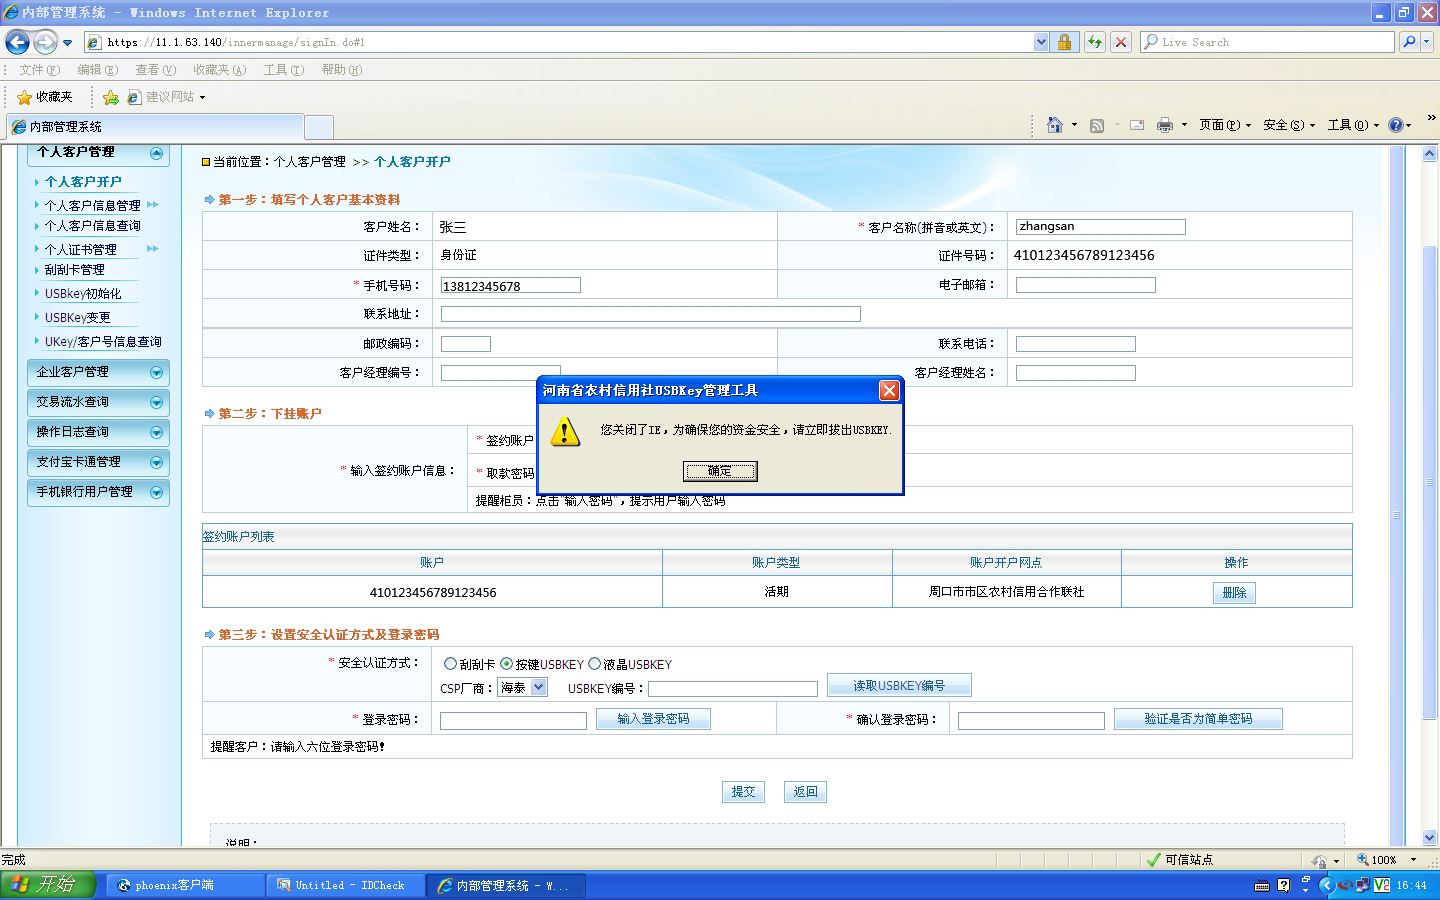Screen dimensions: 1440x900
Task: Click the IE back navigation arrow
Action: tap(18, 42)
